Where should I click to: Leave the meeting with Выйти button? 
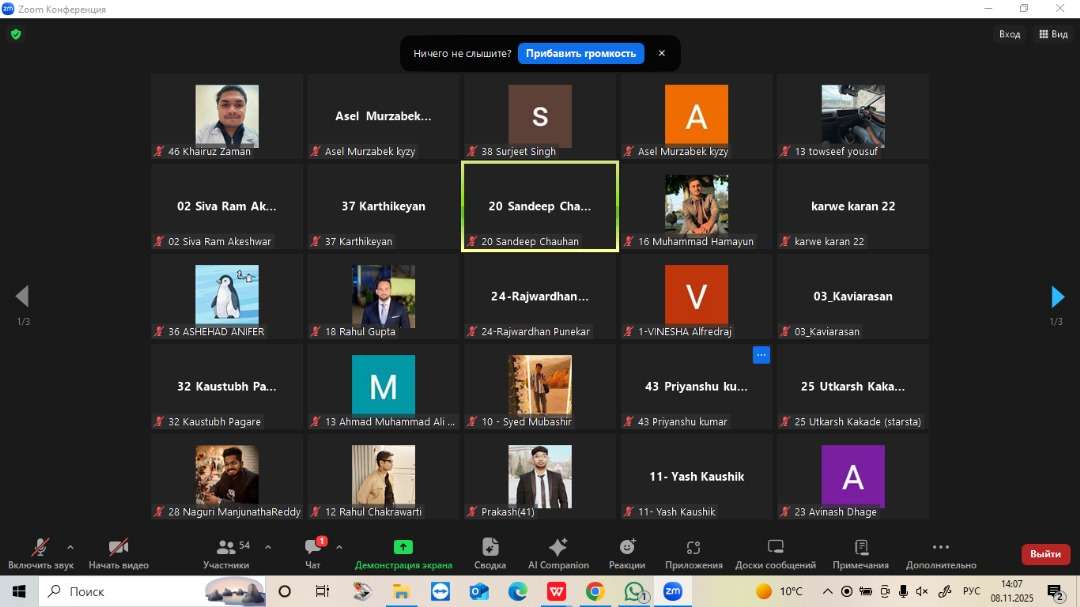1045,554
